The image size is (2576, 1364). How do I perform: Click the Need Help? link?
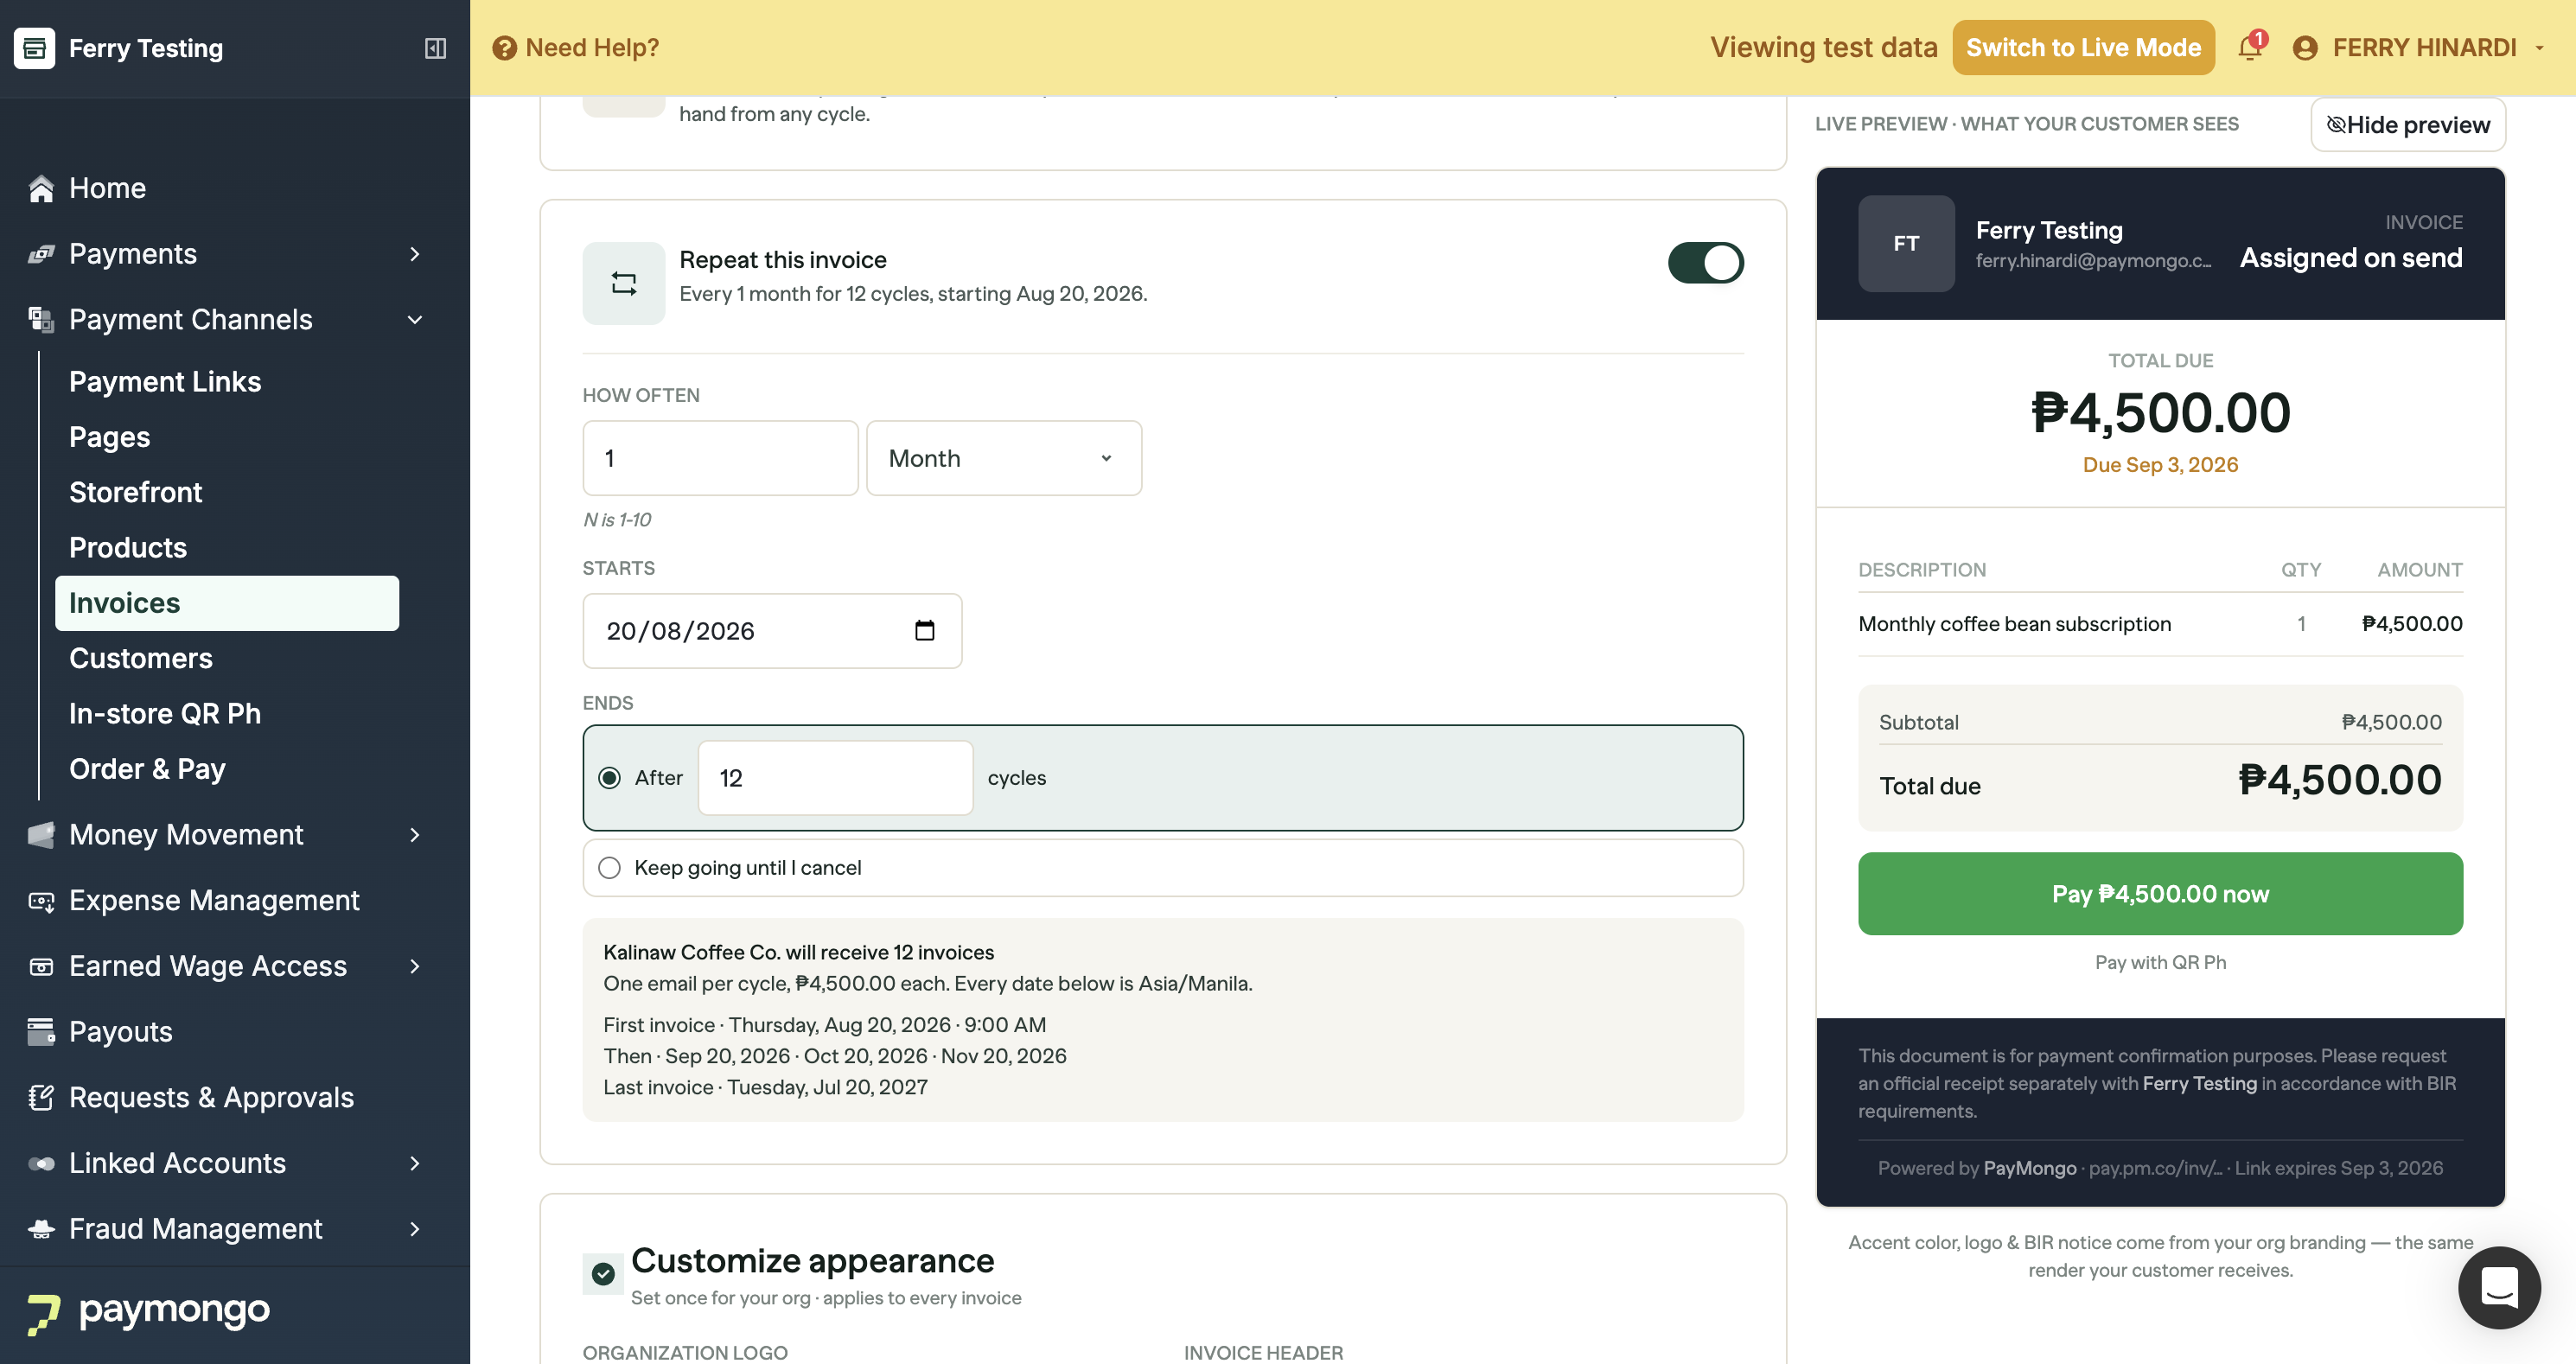tap(592, 48)
